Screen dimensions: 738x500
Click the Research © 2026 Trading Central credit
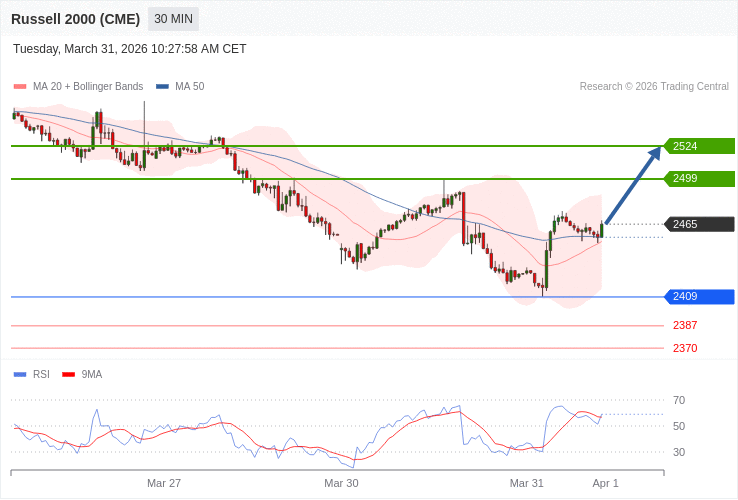[x=654, y=87]
